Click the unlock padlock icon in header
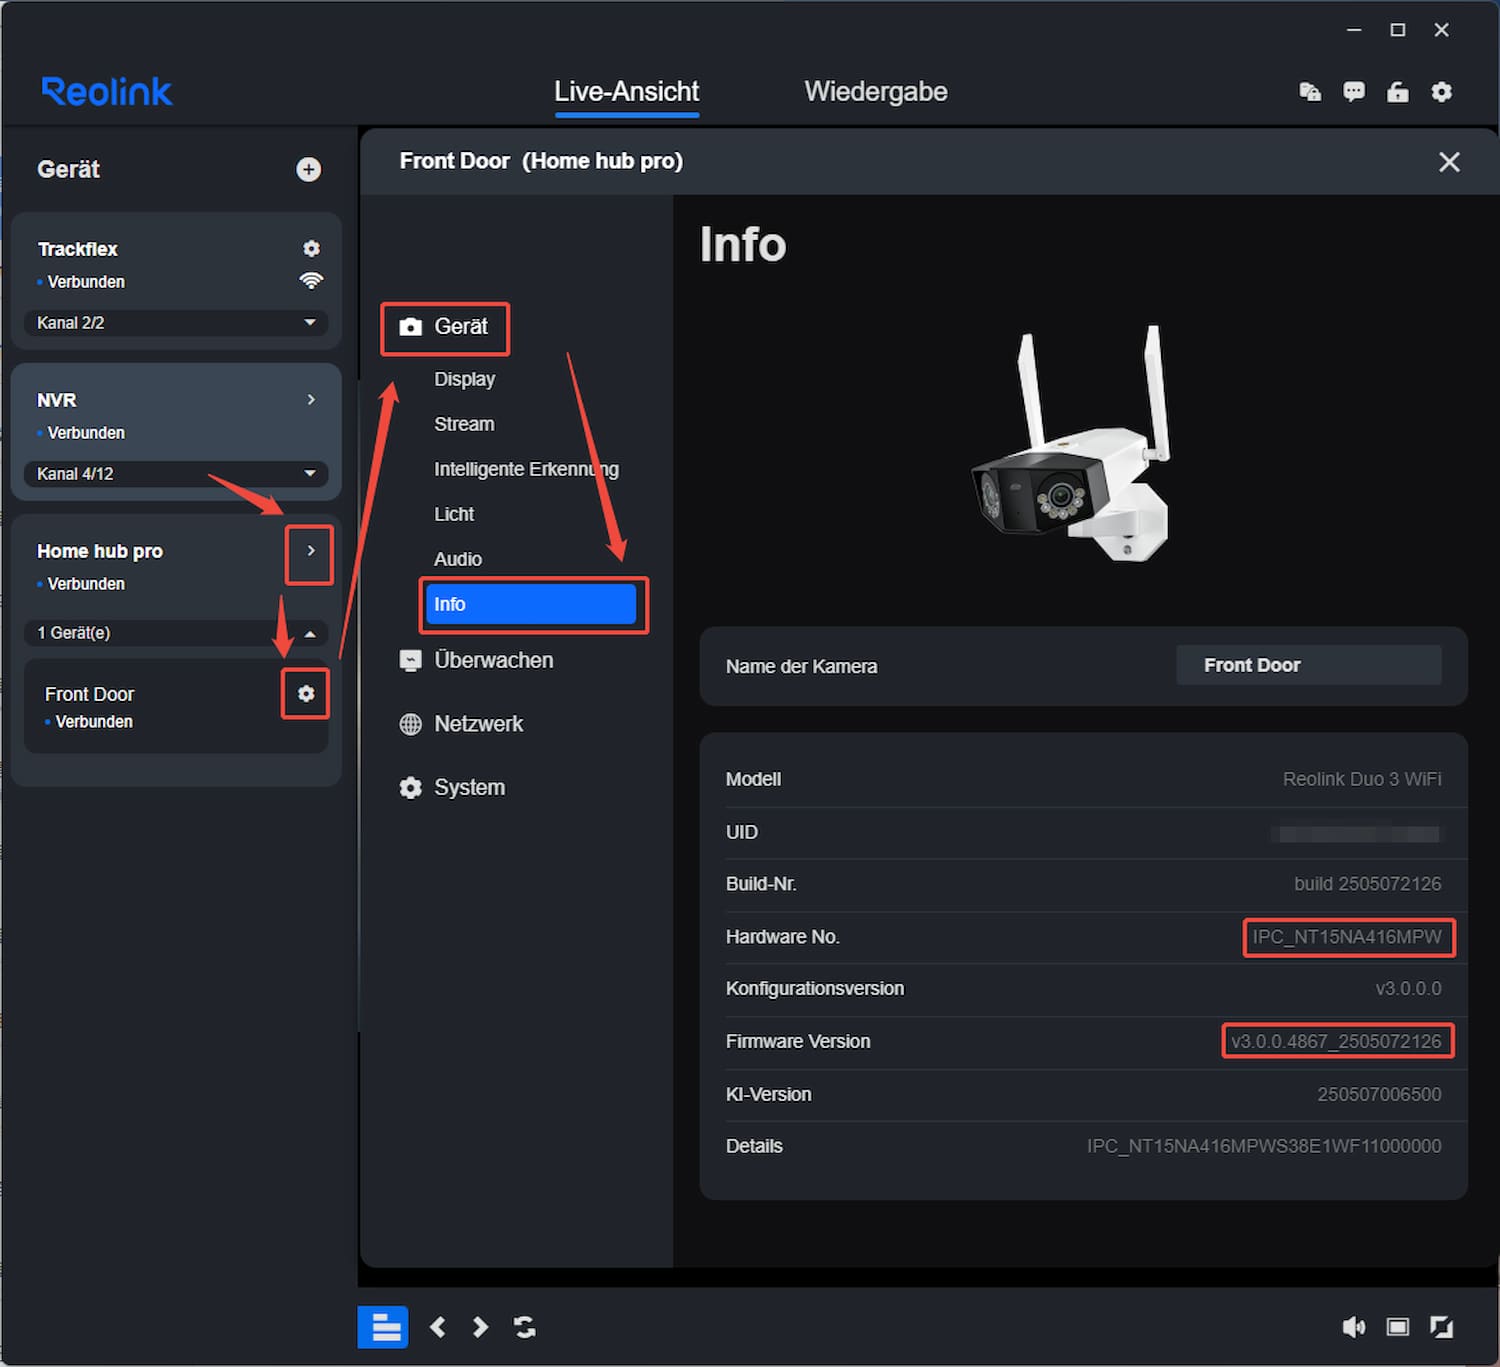 (1398, 92)
